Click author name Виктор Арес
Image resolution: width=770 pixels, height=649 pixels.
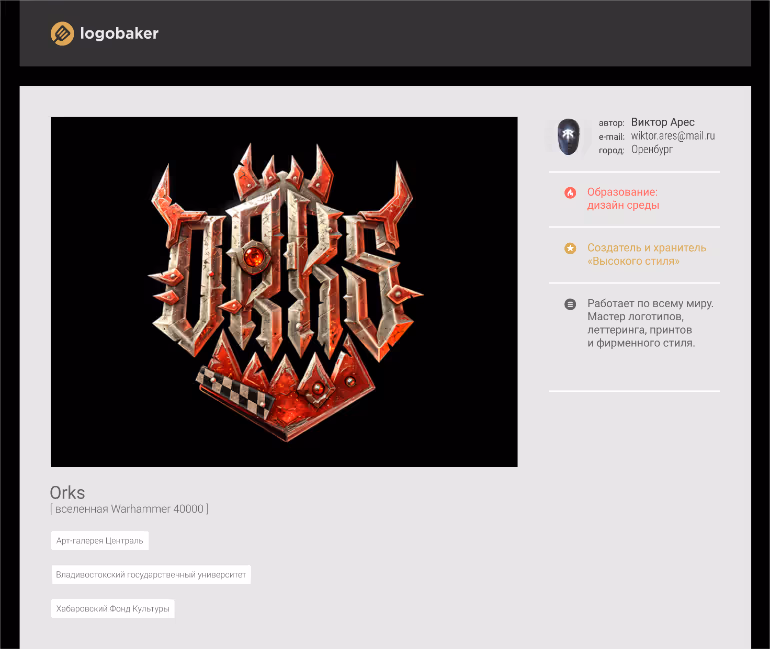click(662, 122)
